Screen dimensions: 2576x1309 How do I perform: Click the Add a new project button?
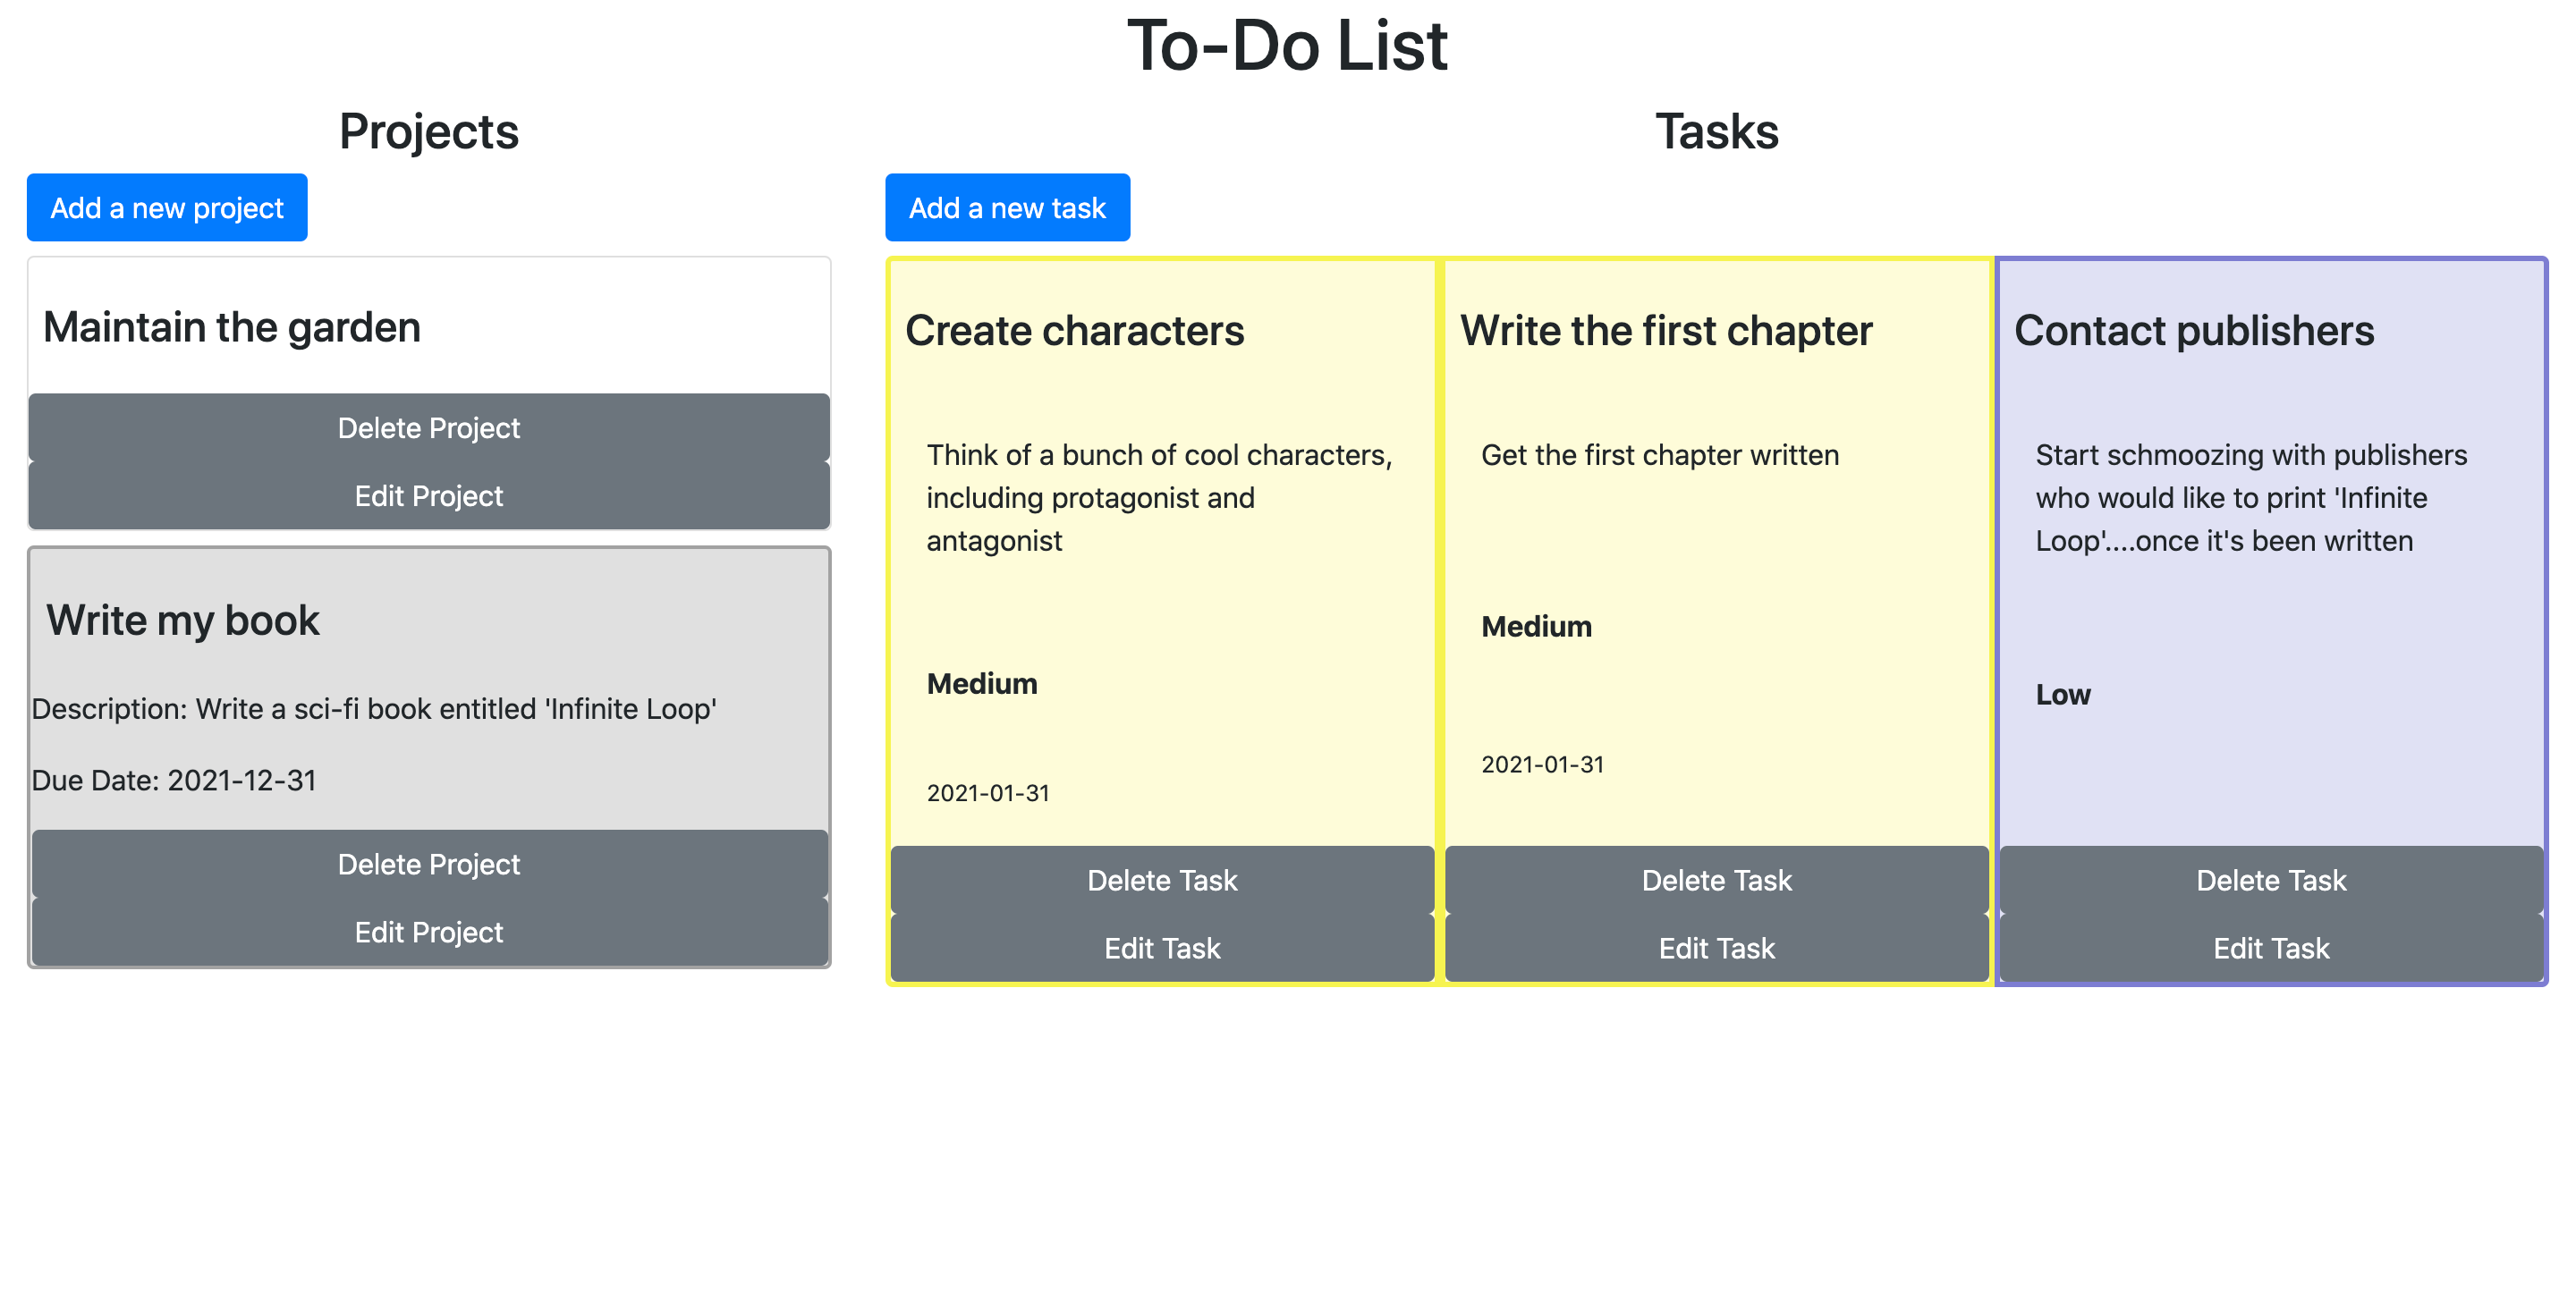tap(167, 208)
